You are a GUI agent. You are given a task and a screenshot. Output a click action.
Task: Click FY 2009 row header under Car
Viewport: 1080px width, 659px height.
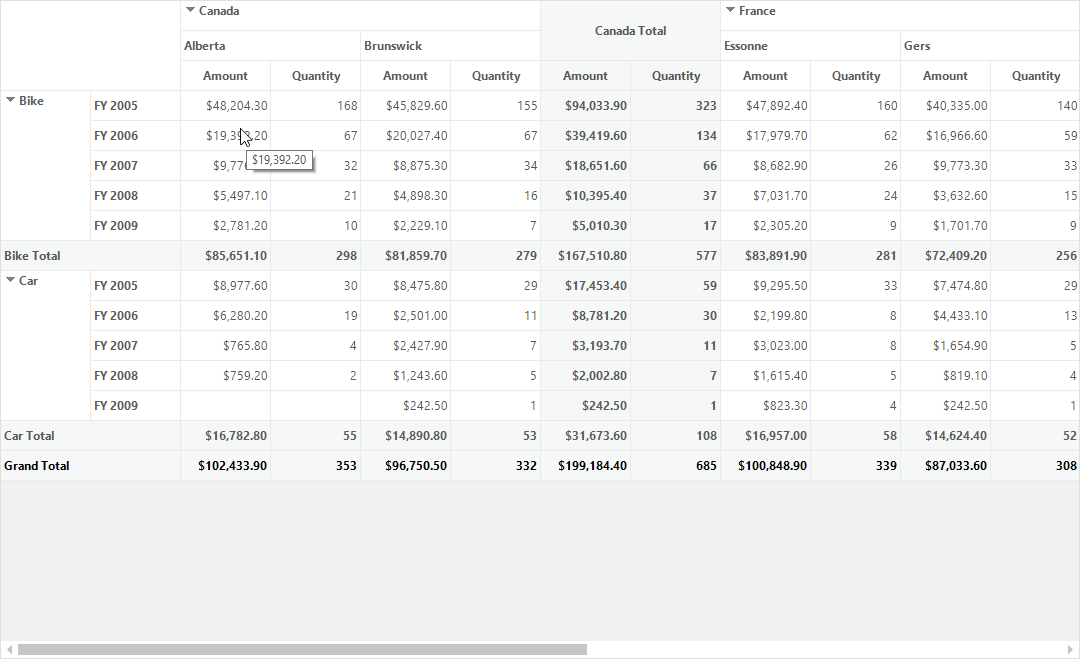tap(135, 406)
